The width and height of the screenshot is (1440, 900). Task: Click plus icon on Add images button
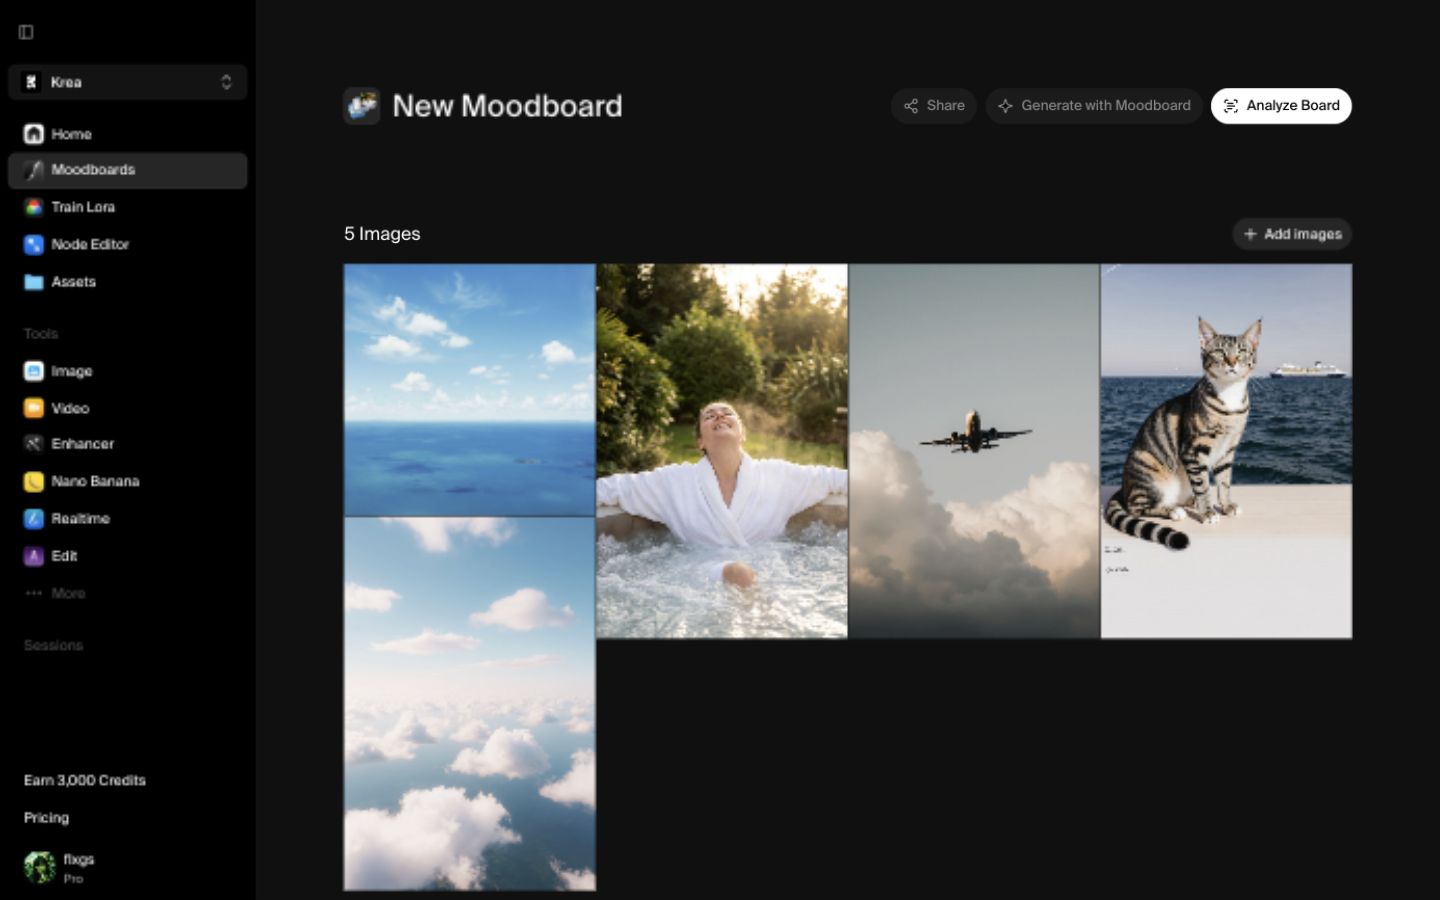[1250, 234]
